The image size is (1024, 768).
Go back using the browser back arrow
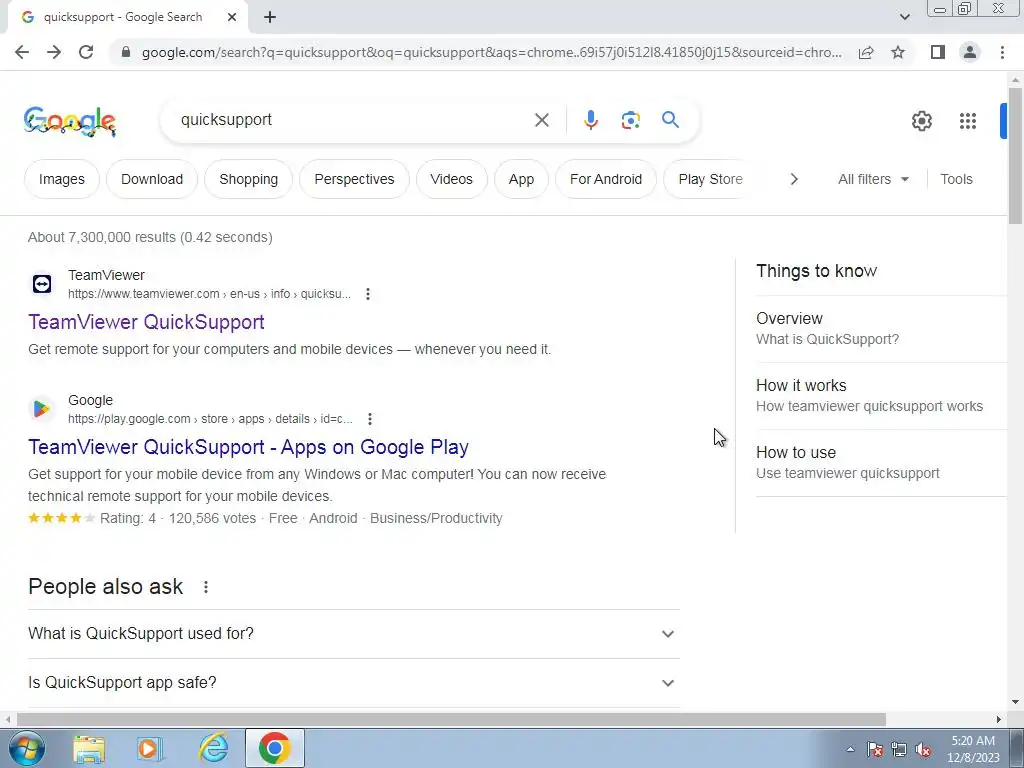22,52
